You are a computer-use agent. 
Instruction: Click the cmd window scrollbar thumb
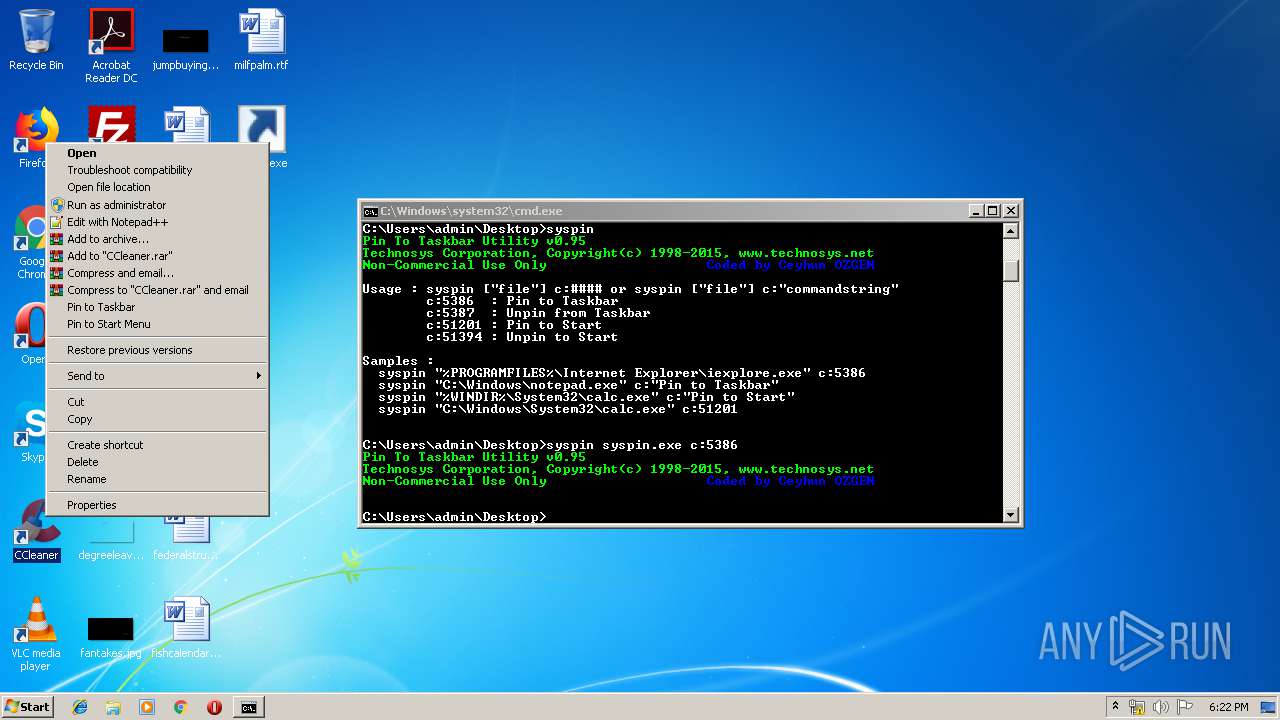1010,271
